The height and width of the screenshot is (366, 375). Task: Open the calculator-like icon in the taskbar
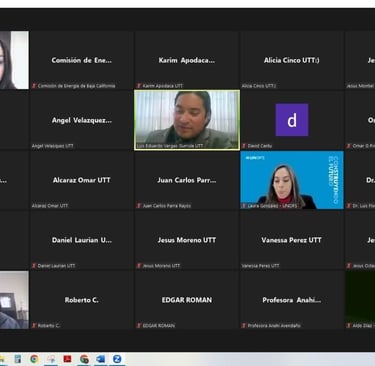(x=18, y=359)
